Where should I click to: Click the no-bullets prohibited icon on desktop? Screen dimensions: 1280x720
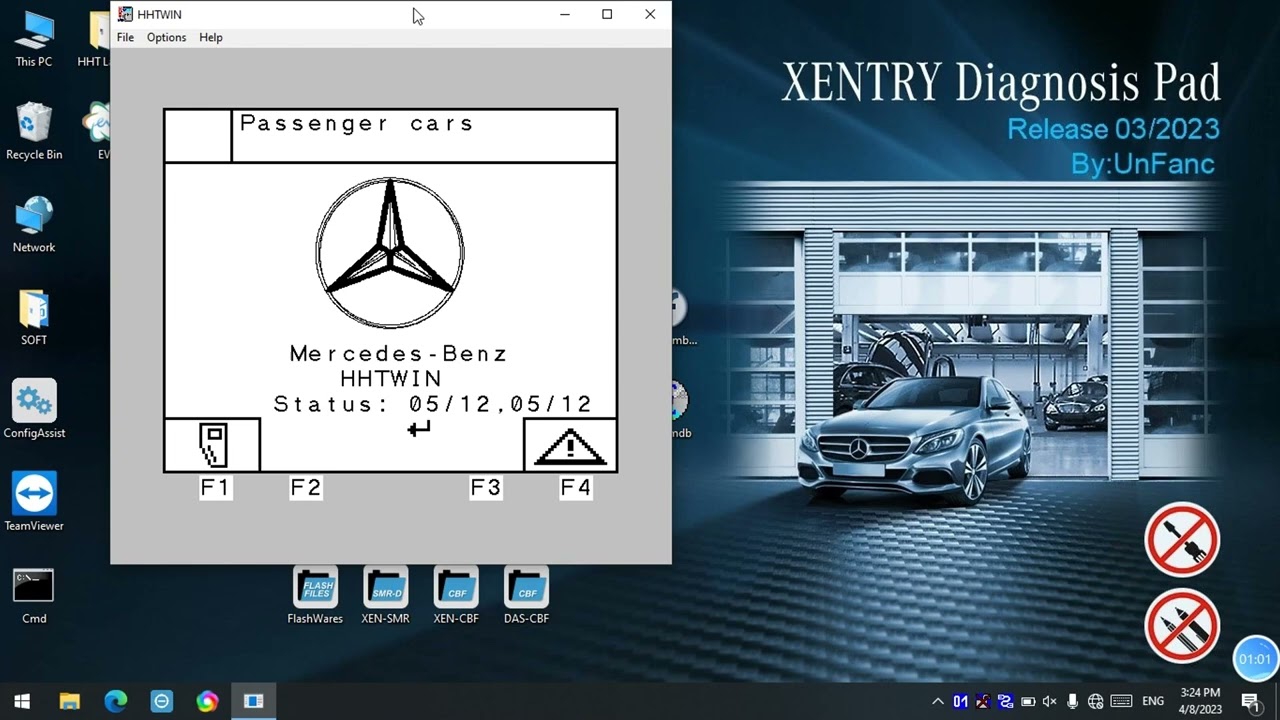(x=1182, y=626)
